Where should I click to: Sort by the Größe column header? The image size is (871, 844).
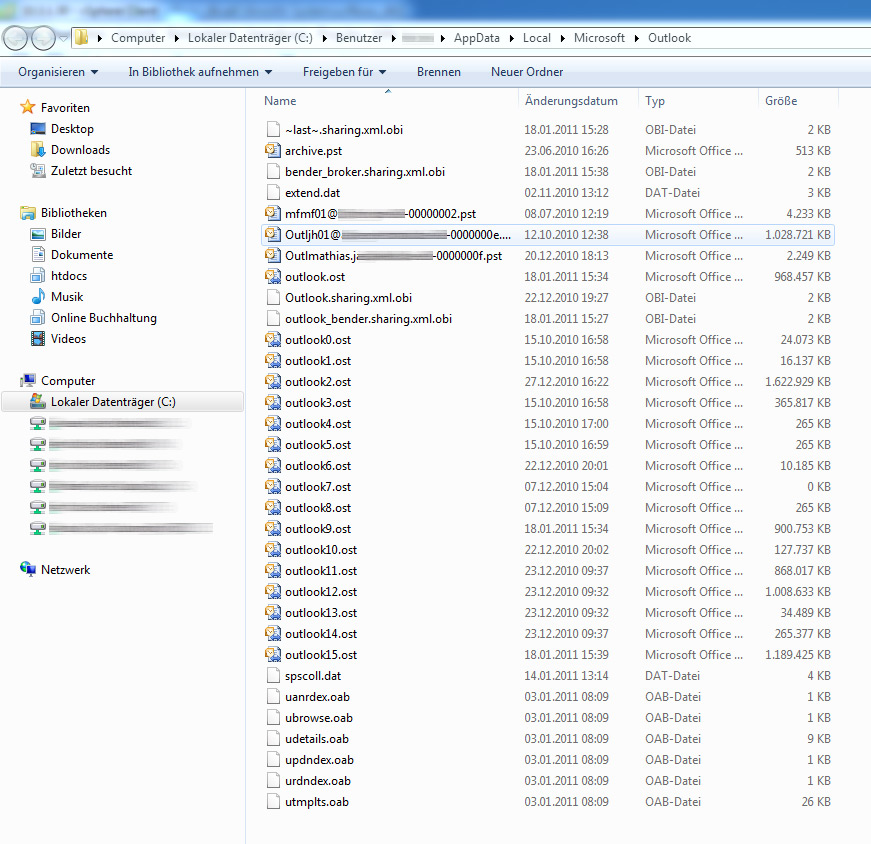781,101
